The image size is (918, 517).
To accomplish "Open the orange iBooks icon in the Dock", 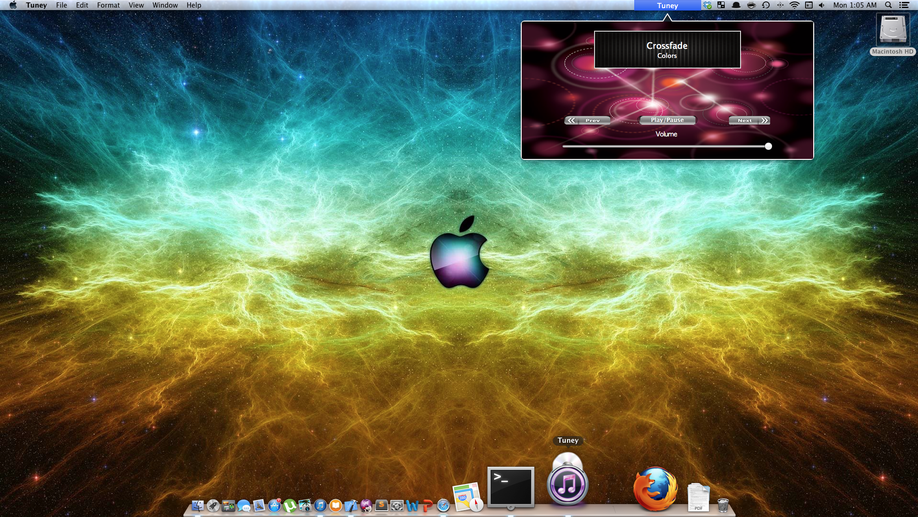I will pyautogui.click(x=335, y=505).
